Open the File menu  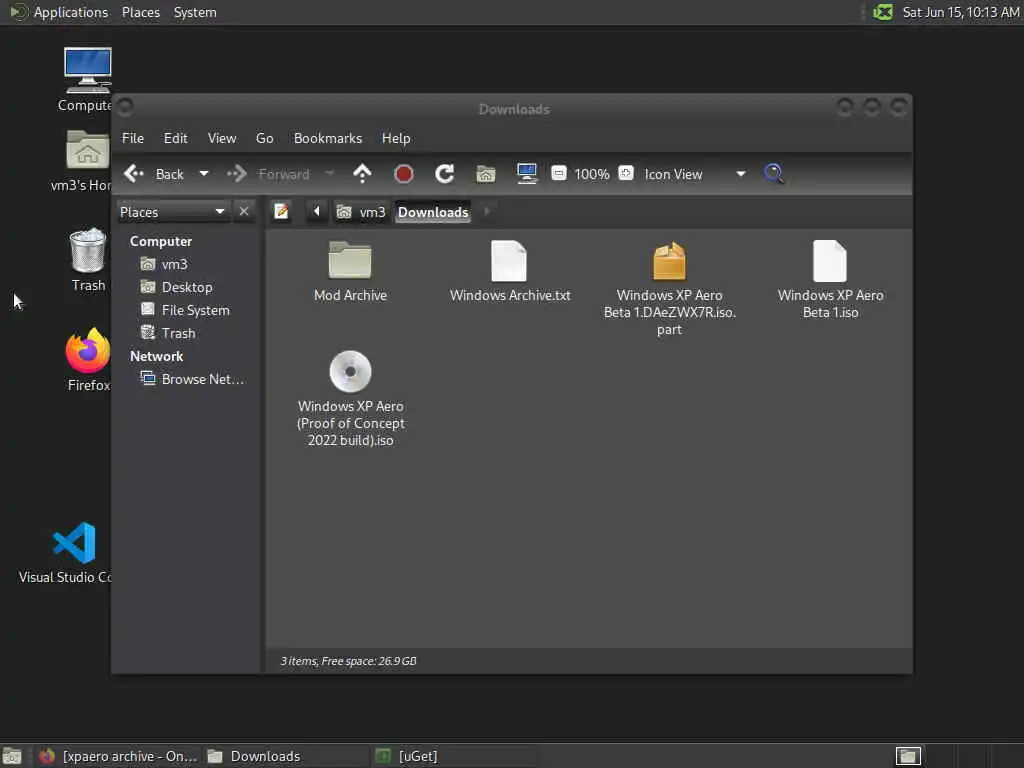pyautogui.click(x=133, y=138)
